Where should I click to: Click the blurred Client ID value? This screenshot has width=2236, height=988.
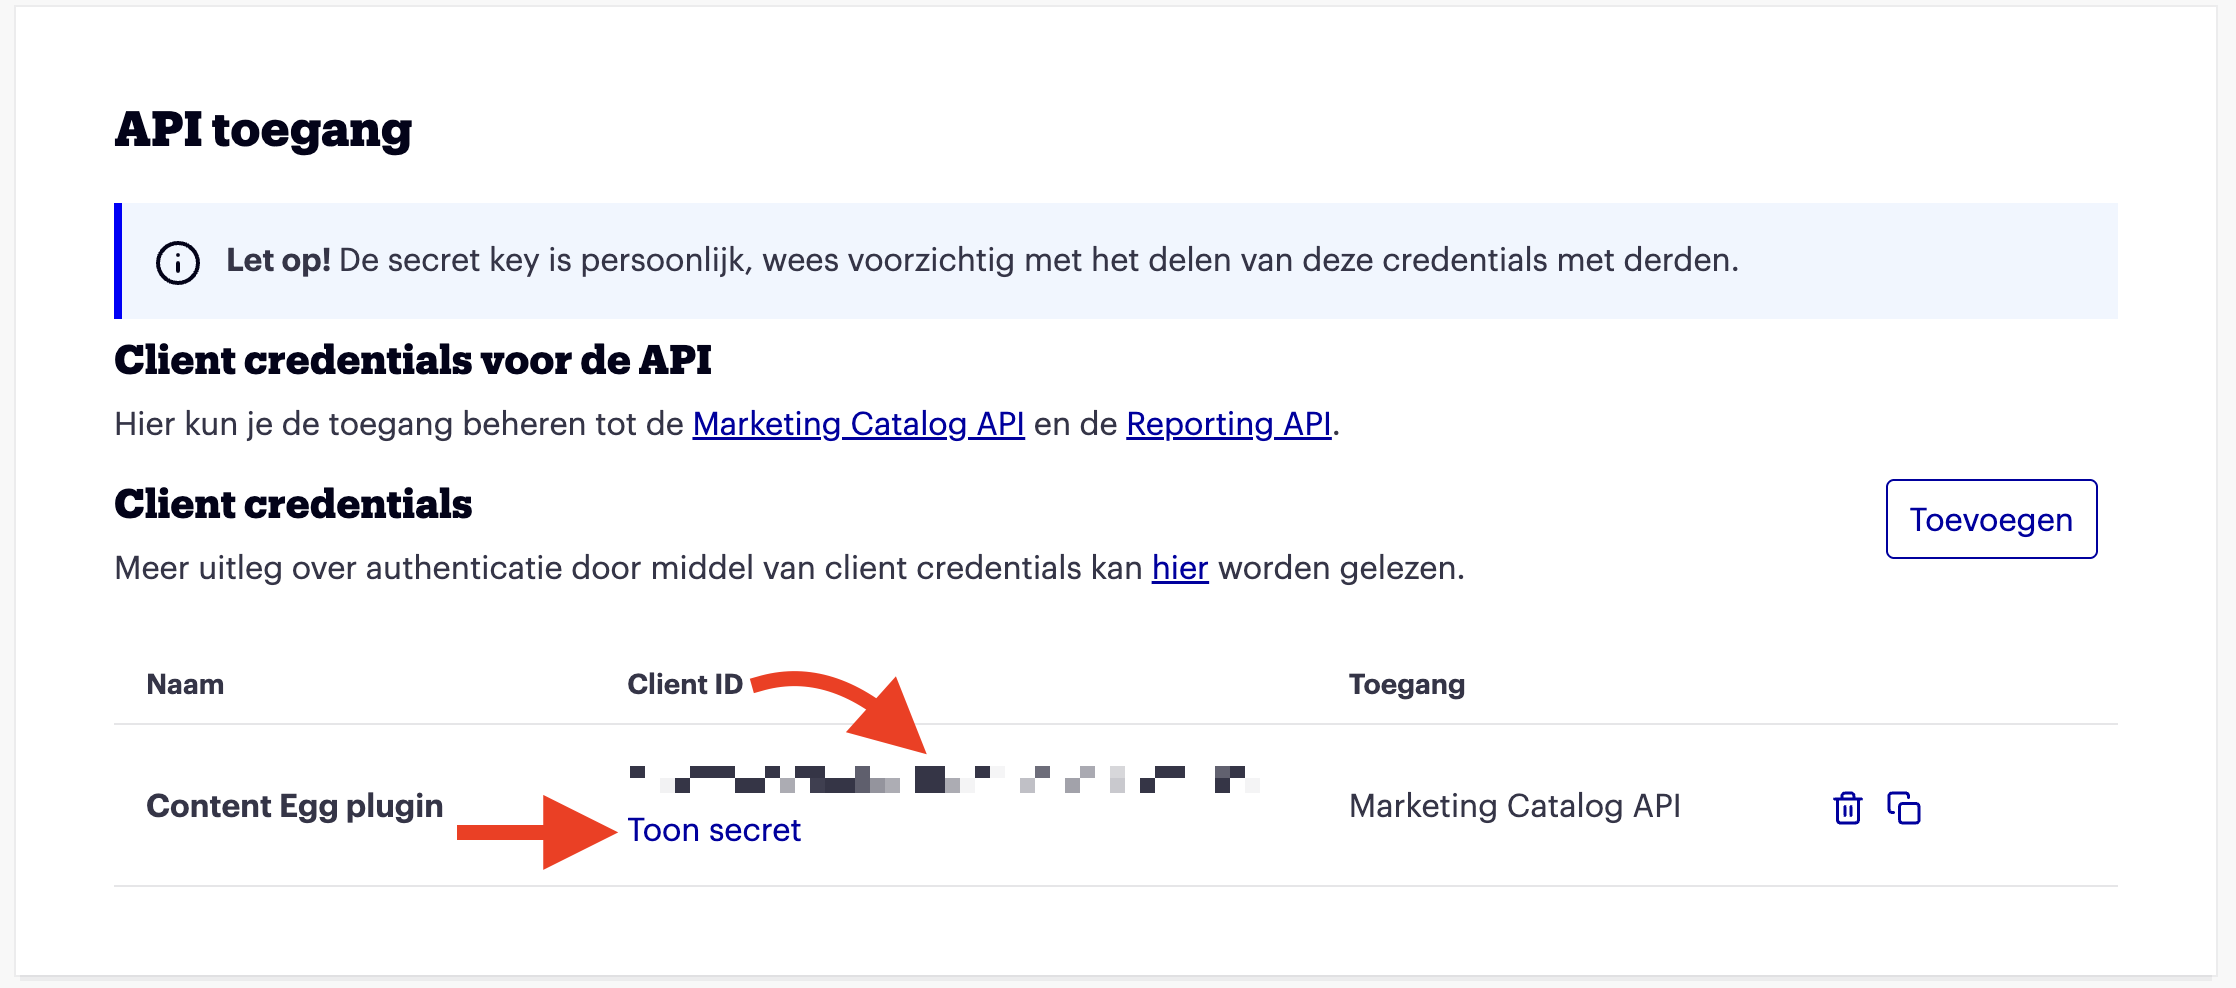coord(942,779)
